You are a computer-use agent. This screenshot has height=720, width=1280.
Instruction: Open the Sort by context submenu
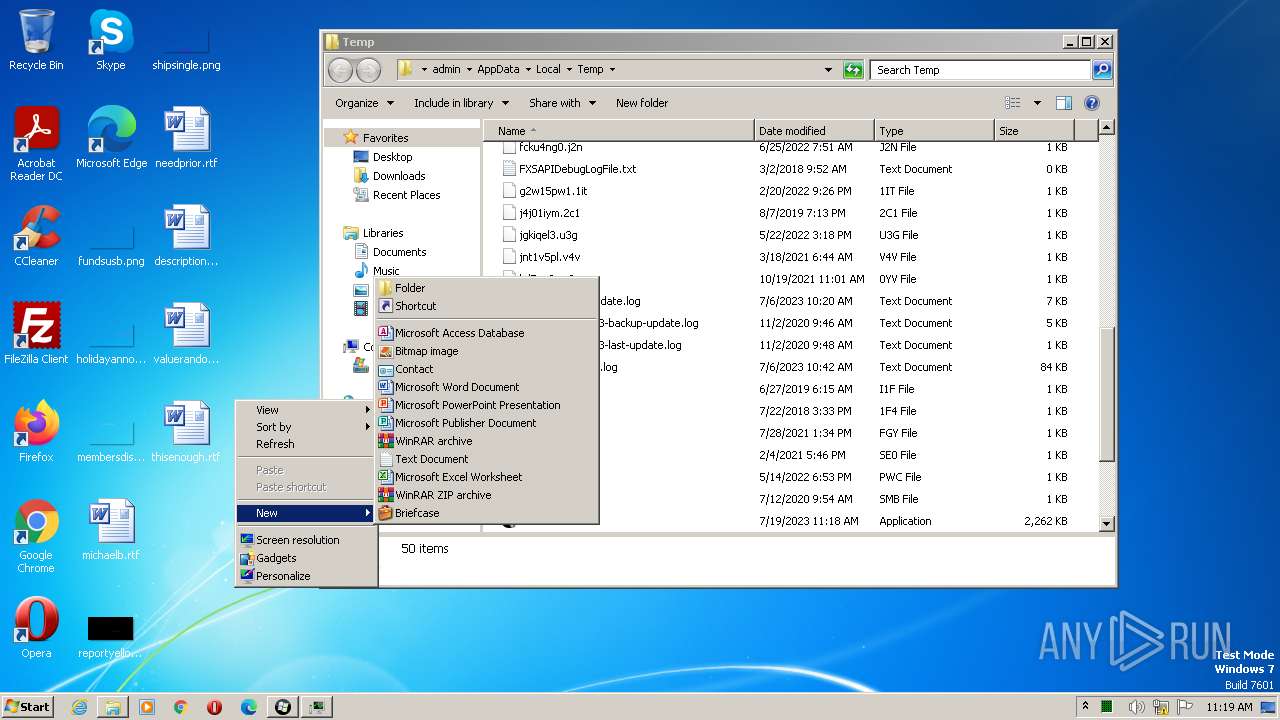click(306, 427)
